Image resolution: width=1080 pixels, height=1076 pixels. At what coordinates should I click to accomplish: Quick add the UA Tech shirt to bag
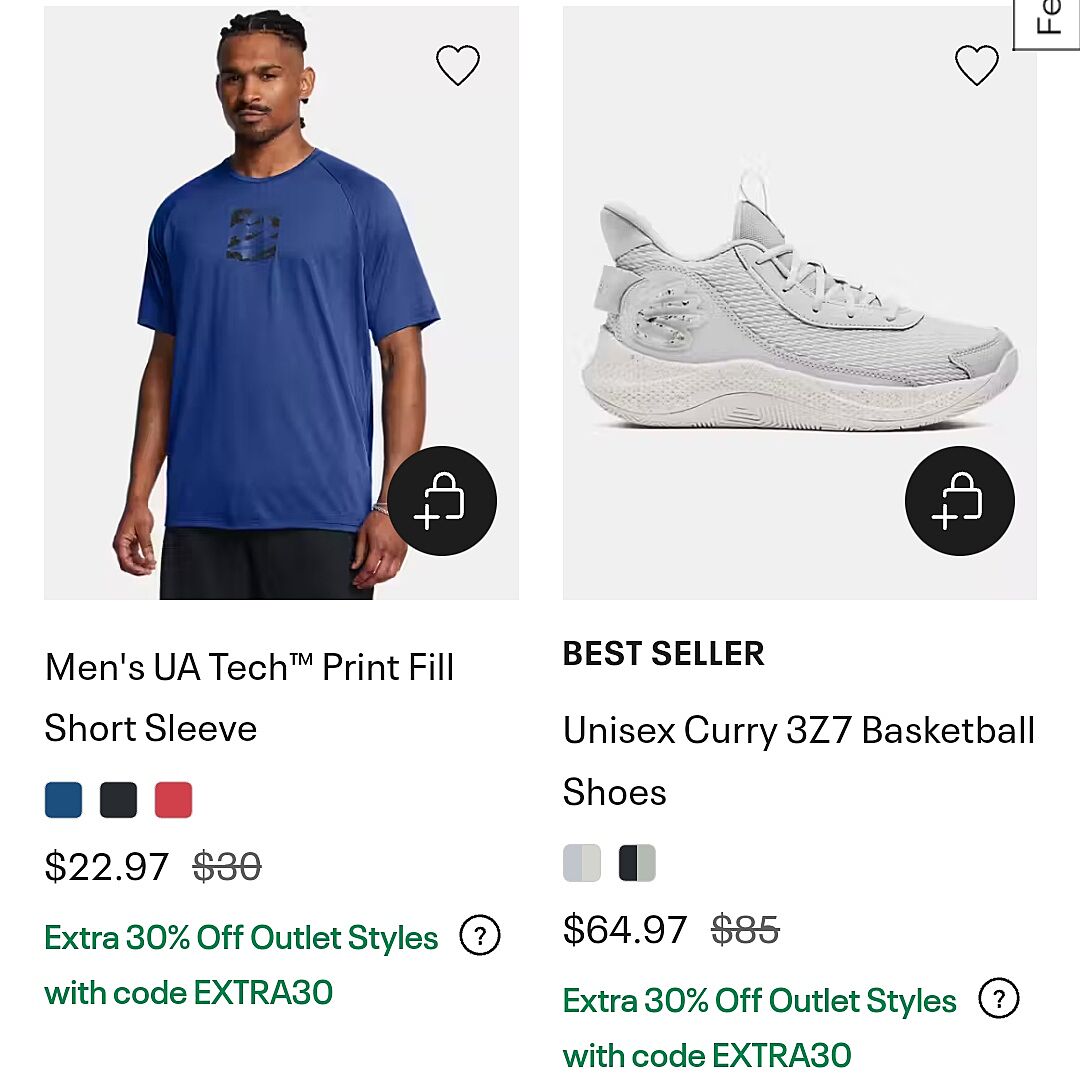point(442,501)
